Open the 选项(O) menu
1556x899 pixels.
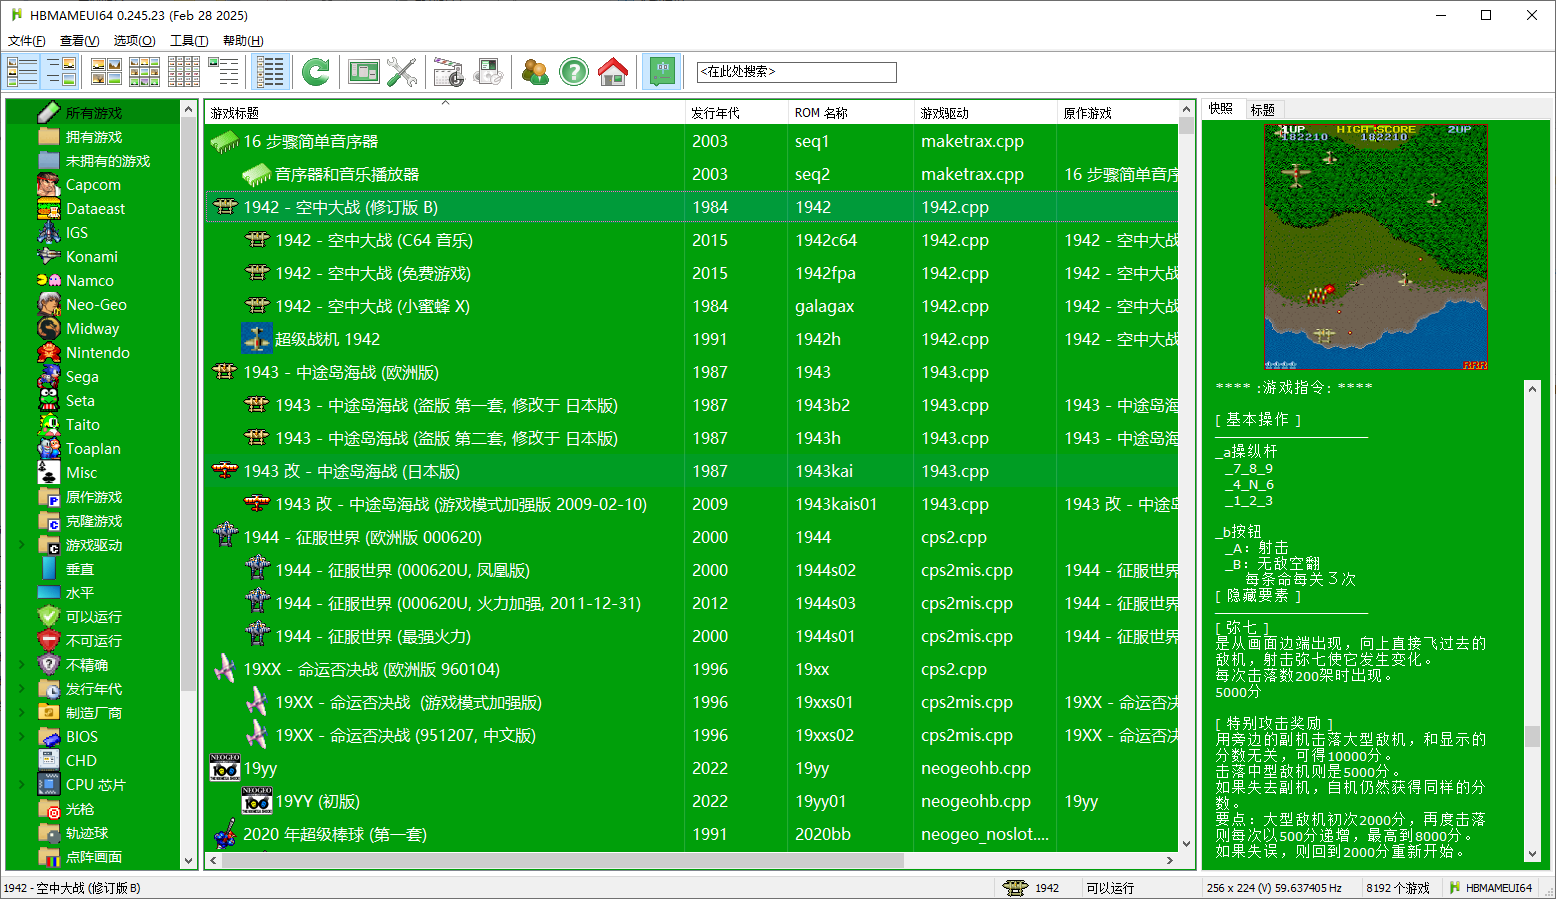tap(135, 41)
